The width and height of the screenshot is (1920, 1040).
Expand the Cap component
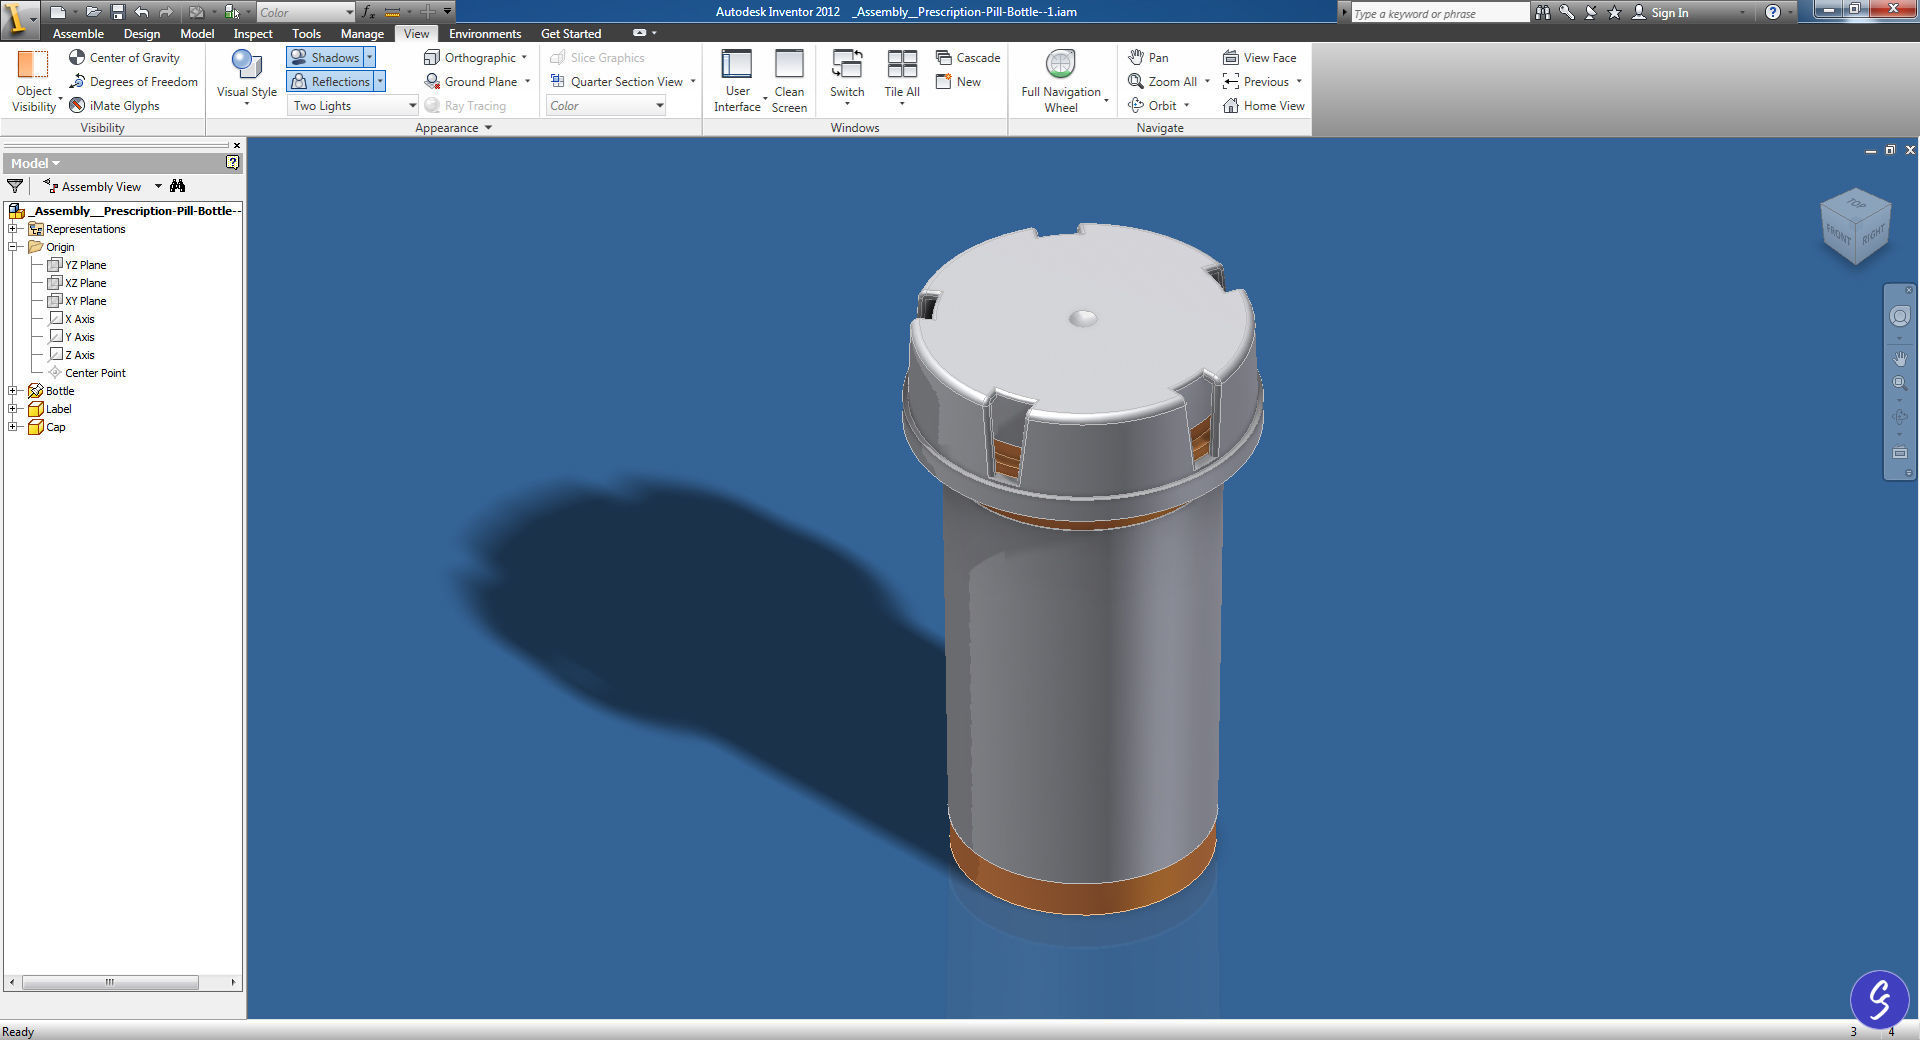tap(13, 427)
